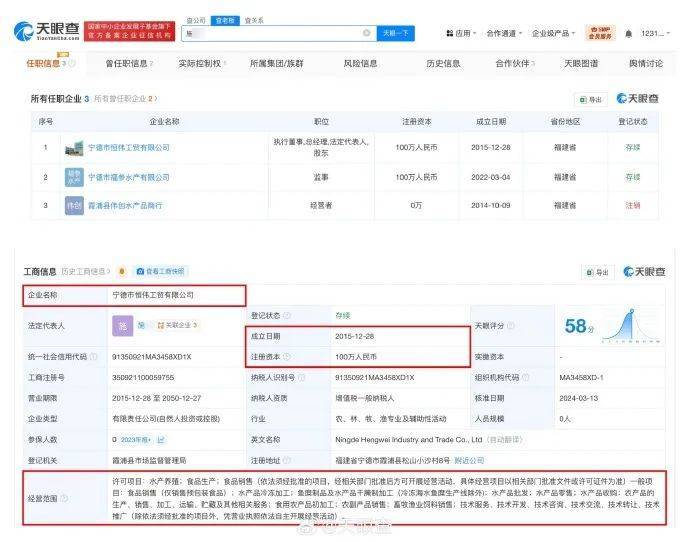
Task: Open the 历史信息 tab
Action: pos(443,64)
